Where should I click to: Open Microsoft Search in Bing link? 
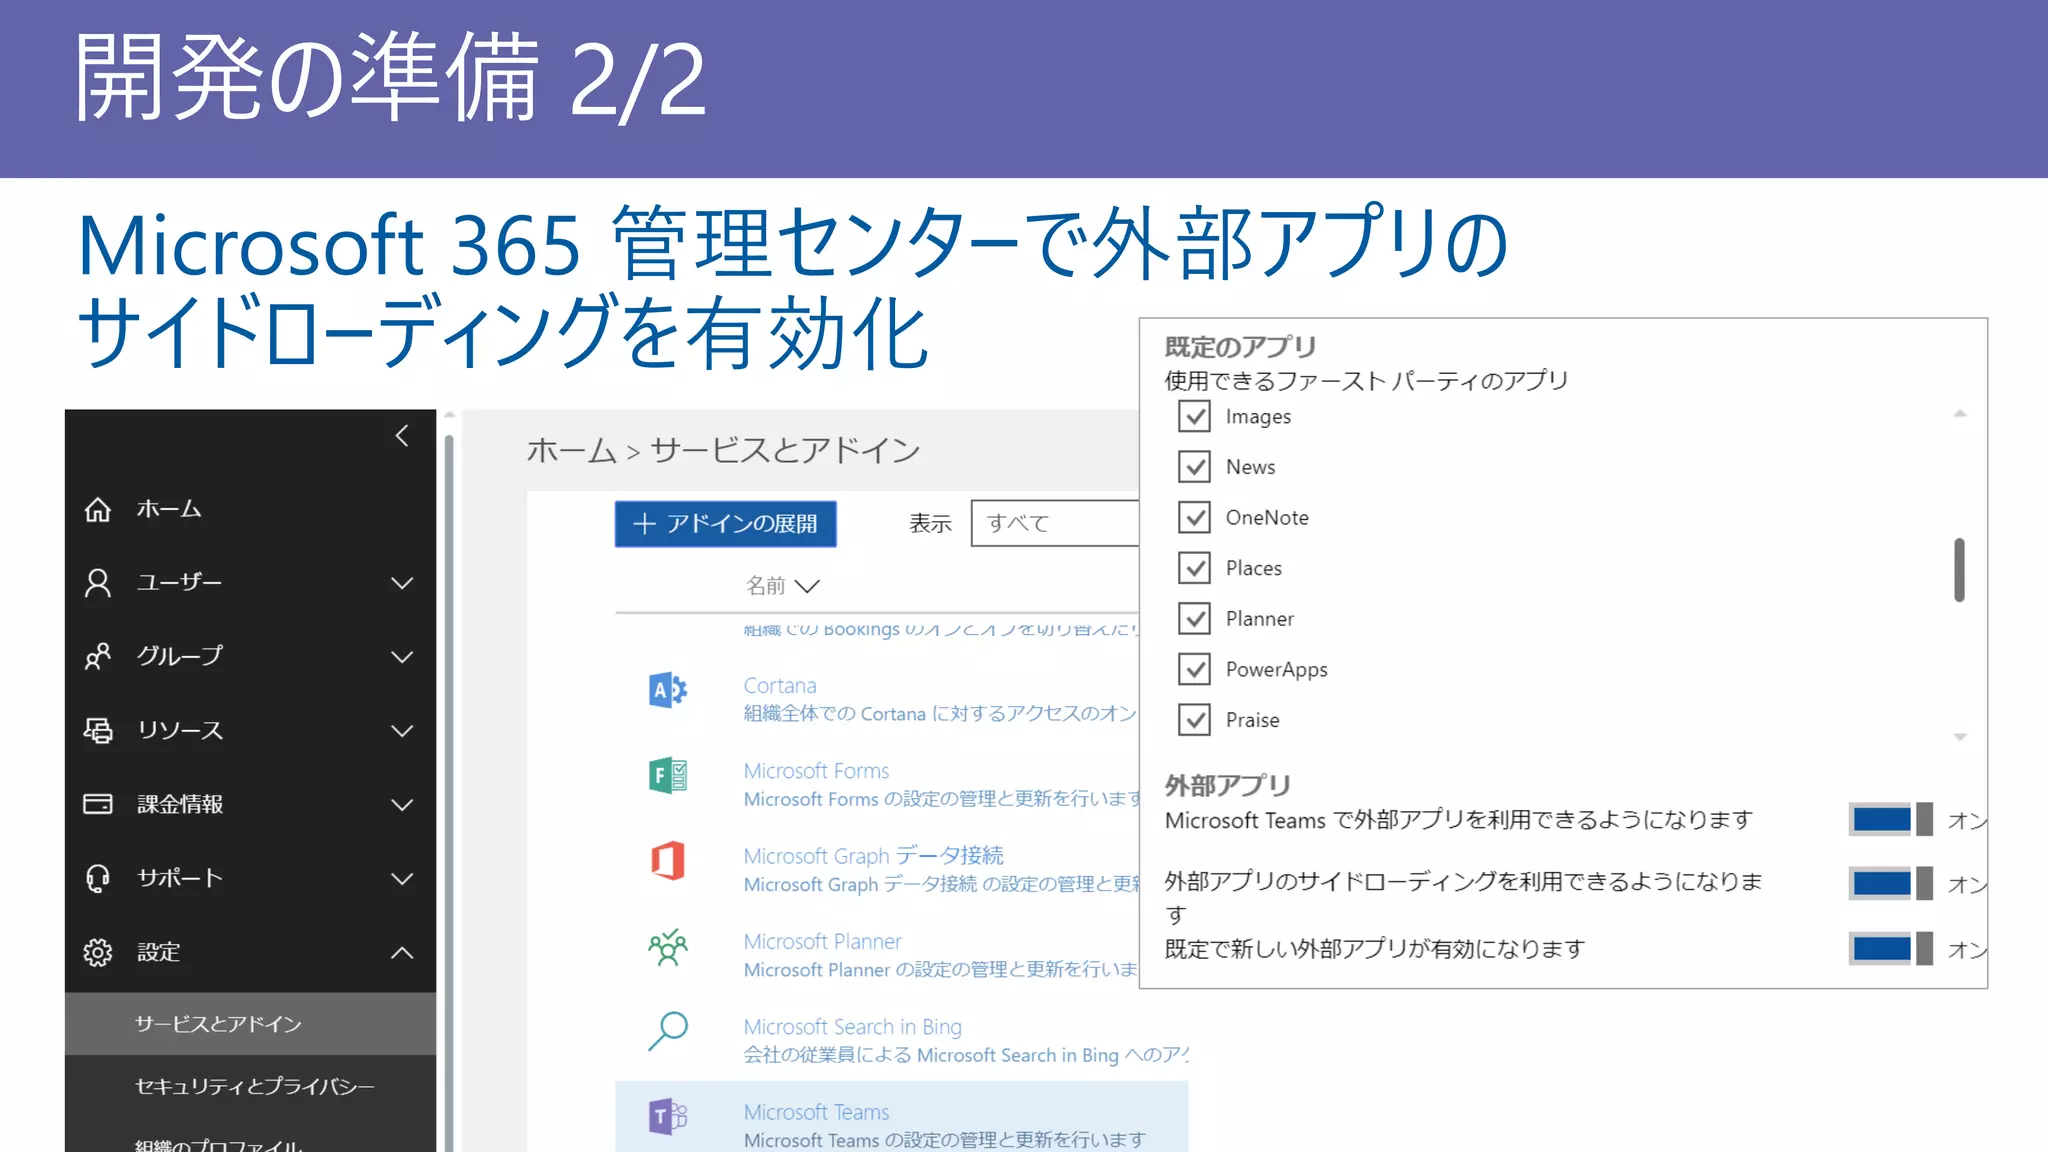(853, 1027)
